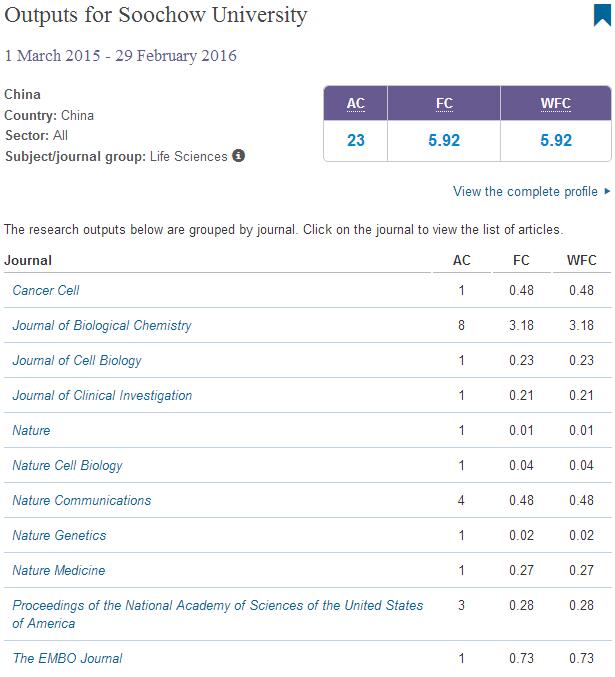615x677 pixels.
Task: Open the Nature Medicine journal link
Action: coord(58,570)
